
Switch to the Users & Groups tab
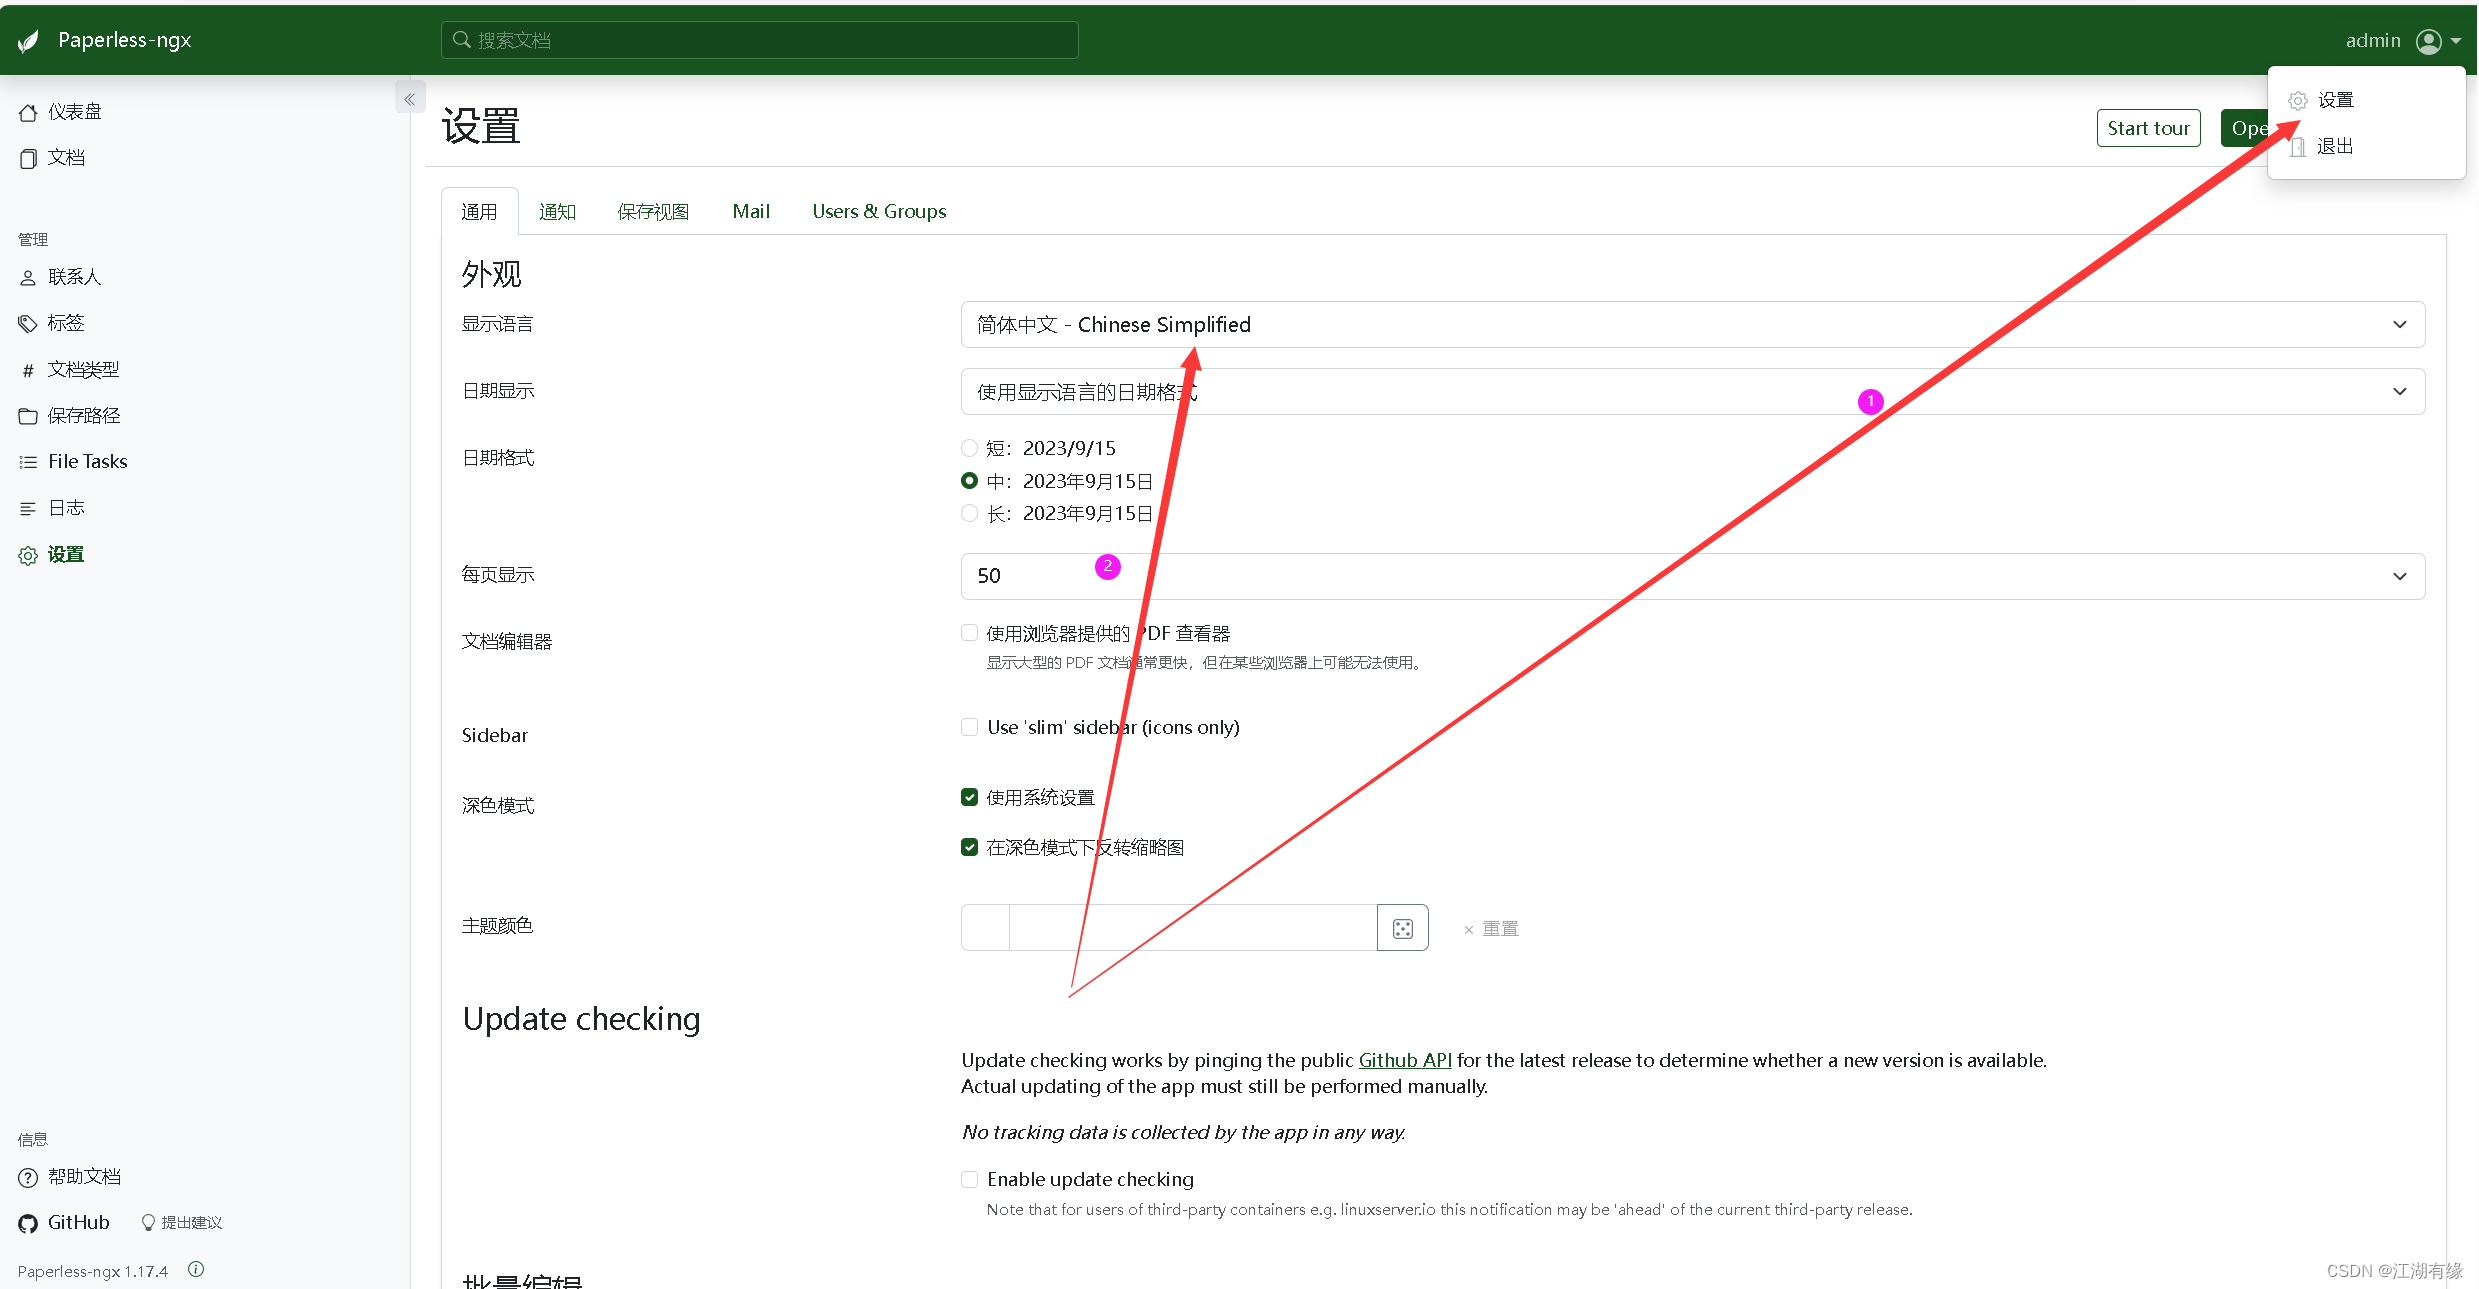(880, 210)
